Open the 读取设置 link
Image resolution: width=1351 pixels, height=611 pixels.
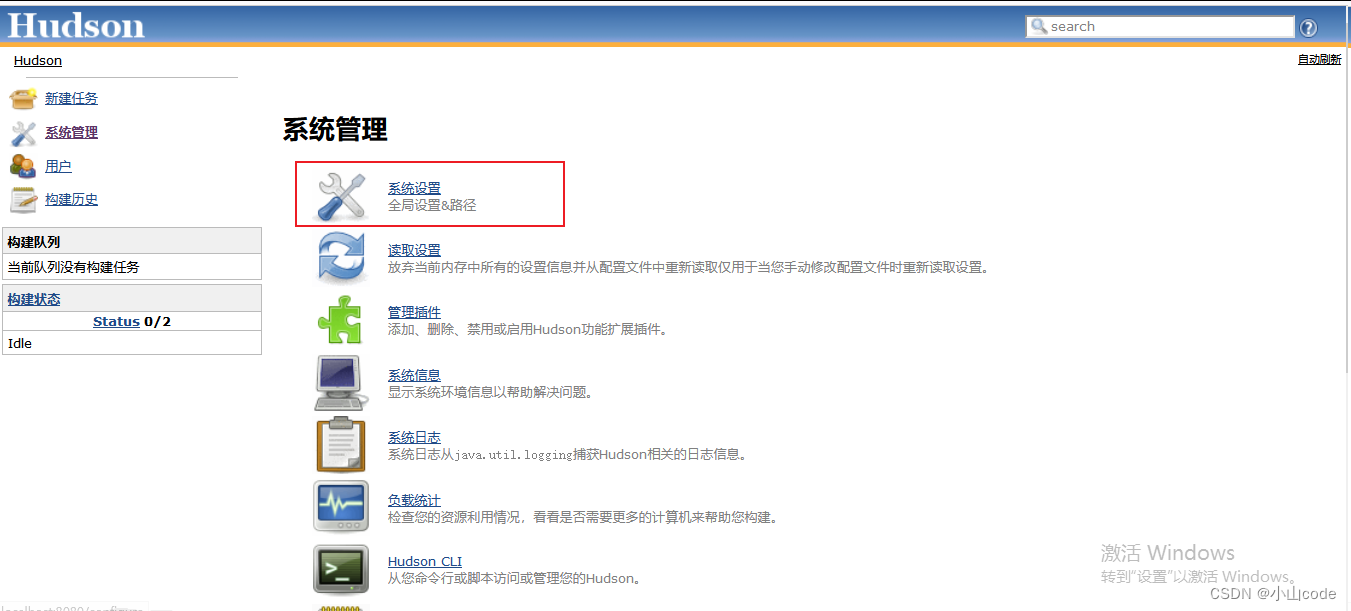coord(414,250)
